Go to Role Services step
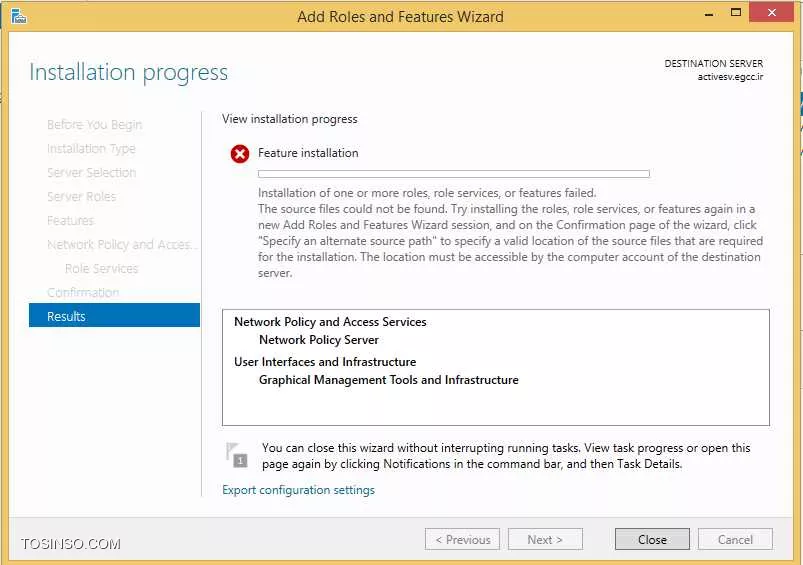The height and width of the screenshot is (565, 803). click(x=101, y=268)
